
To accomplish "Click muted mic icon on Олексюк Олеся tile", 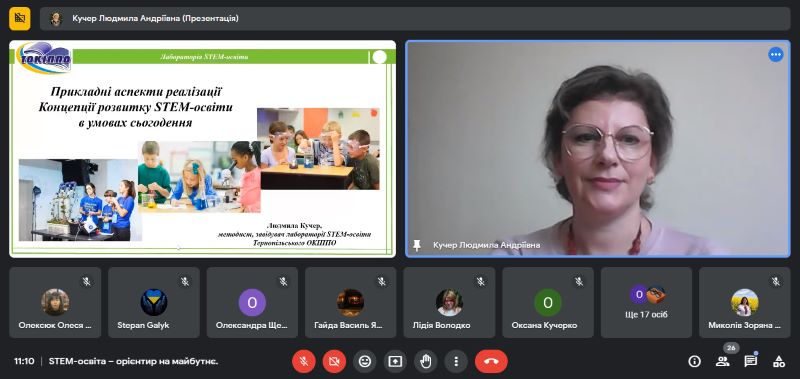I will pyautogui.click(x=87, y=282).
